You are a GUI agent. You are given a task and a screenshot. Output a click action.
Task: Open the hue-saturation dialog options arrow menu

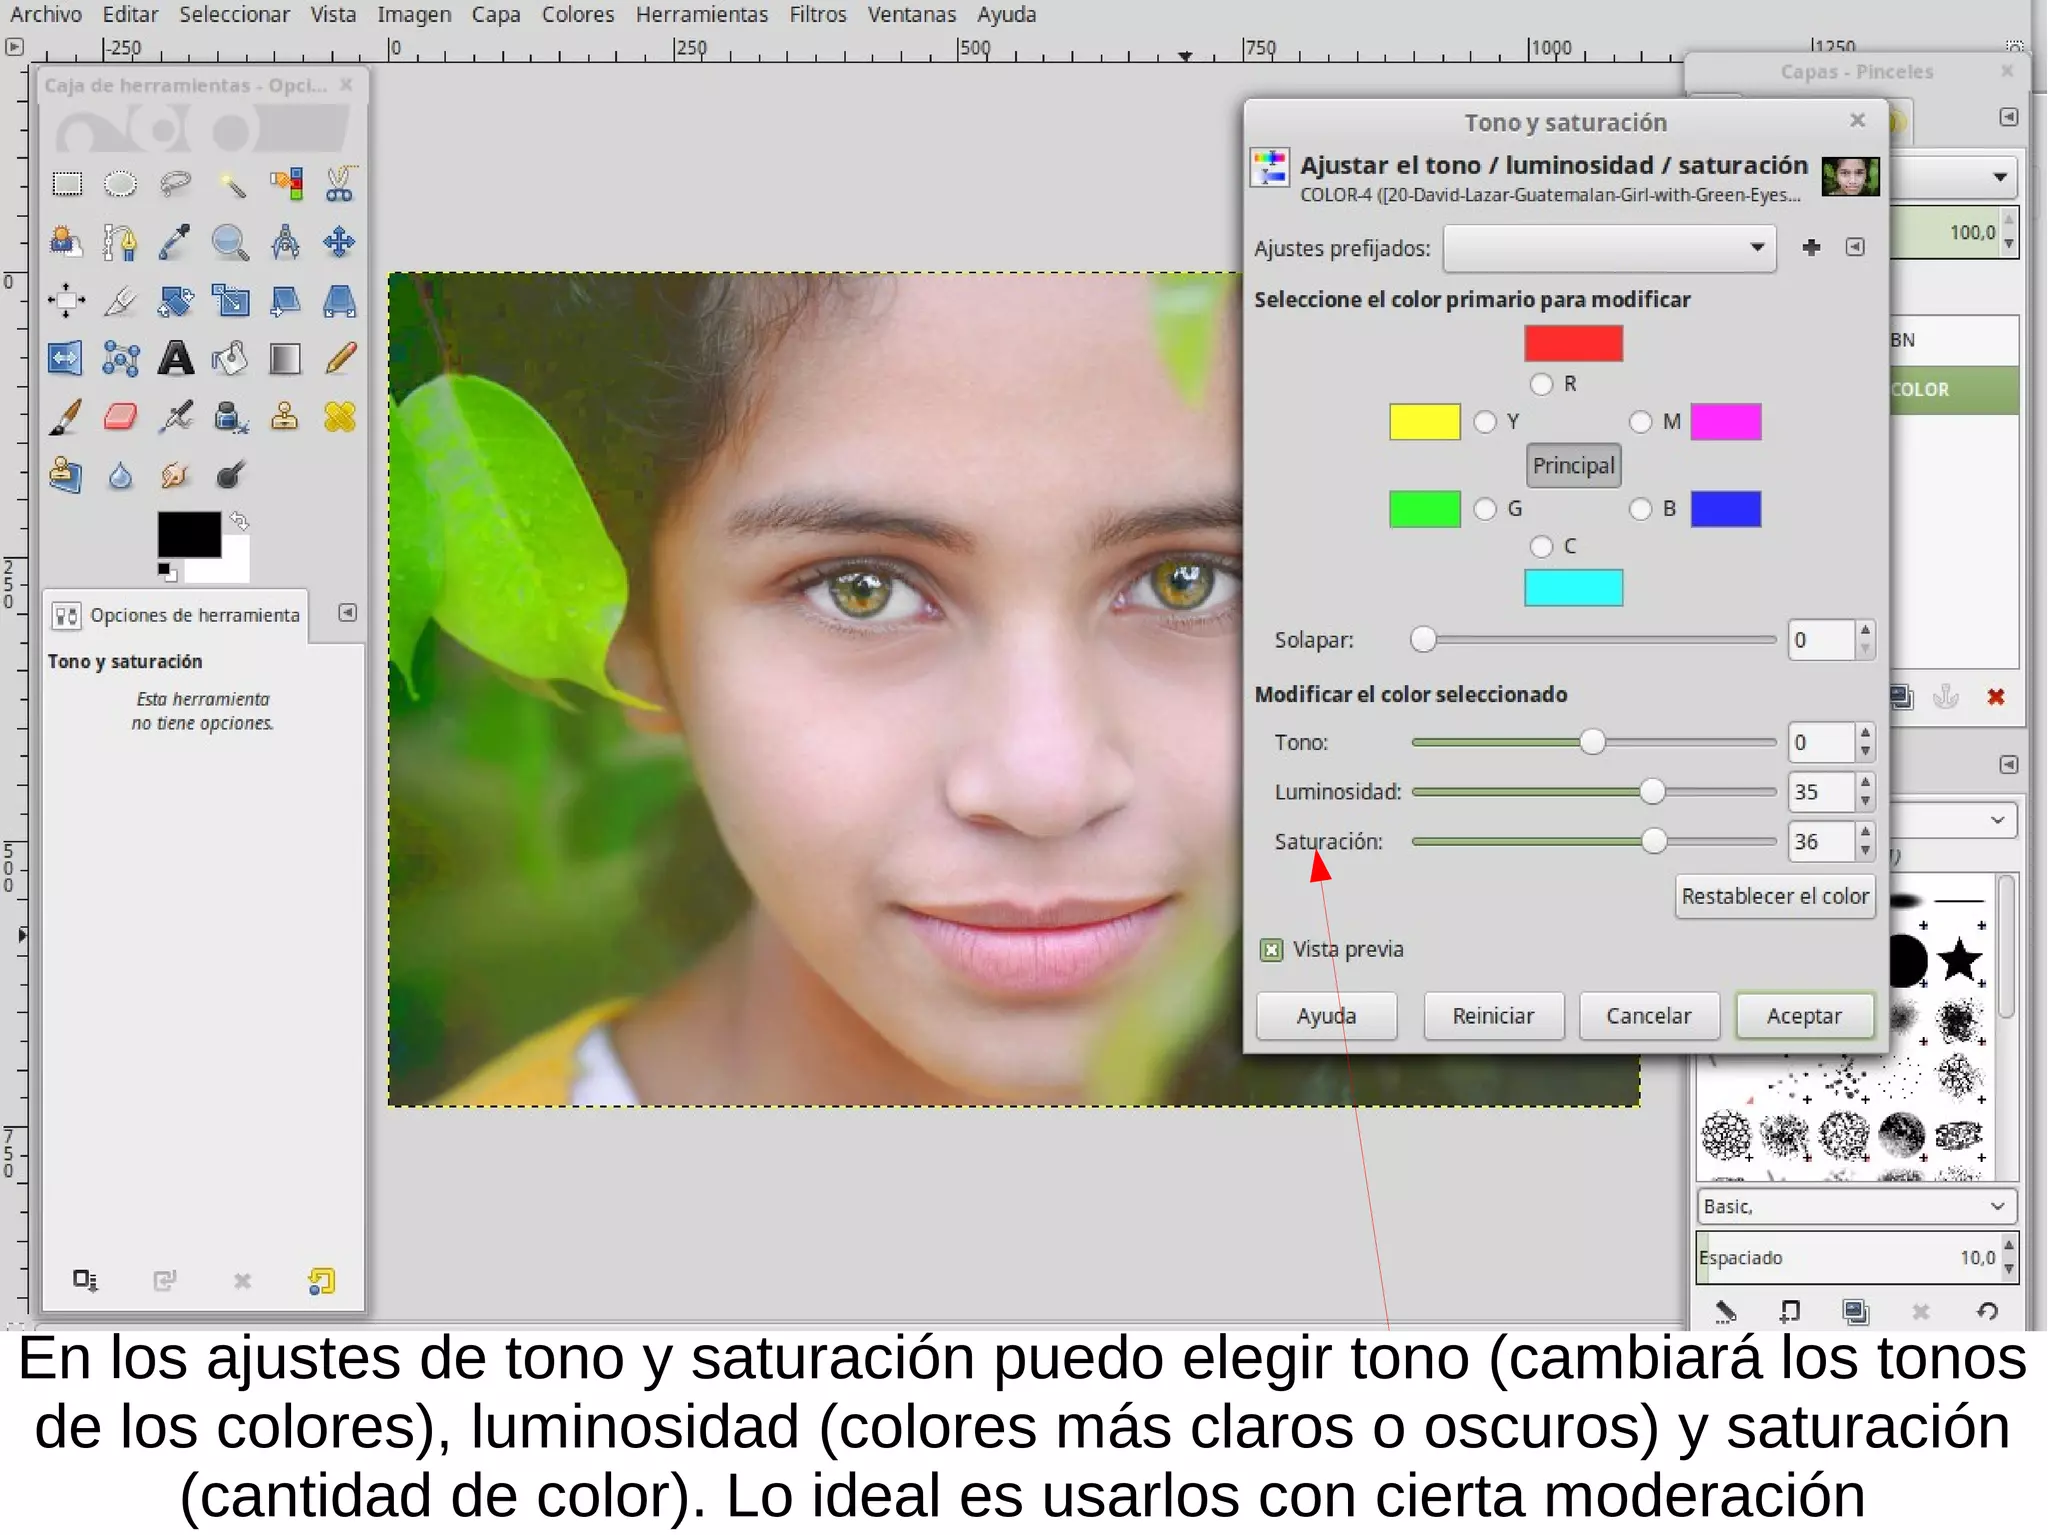(x=1855, y=247)
